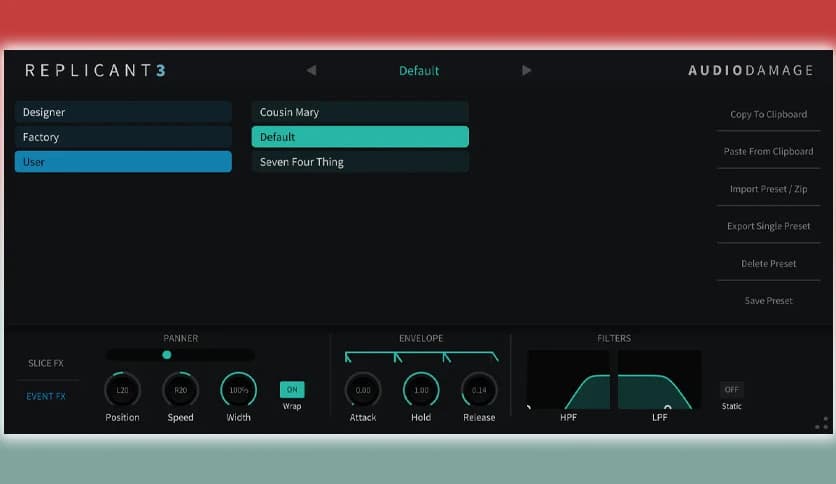This screenshot has height=484, width=836.
Task: Click Delete Preset
Action: tap(768, 263)
